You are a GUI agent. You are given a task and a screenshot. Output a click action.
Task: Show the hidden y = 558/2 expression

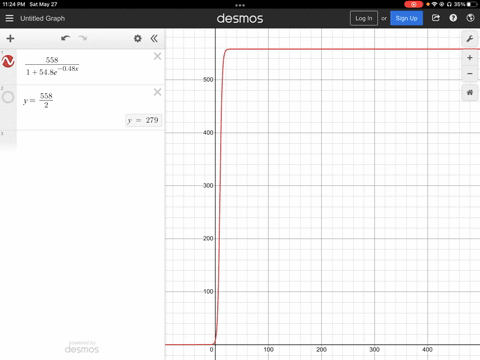pyautogui.click(x=8, y=97)
